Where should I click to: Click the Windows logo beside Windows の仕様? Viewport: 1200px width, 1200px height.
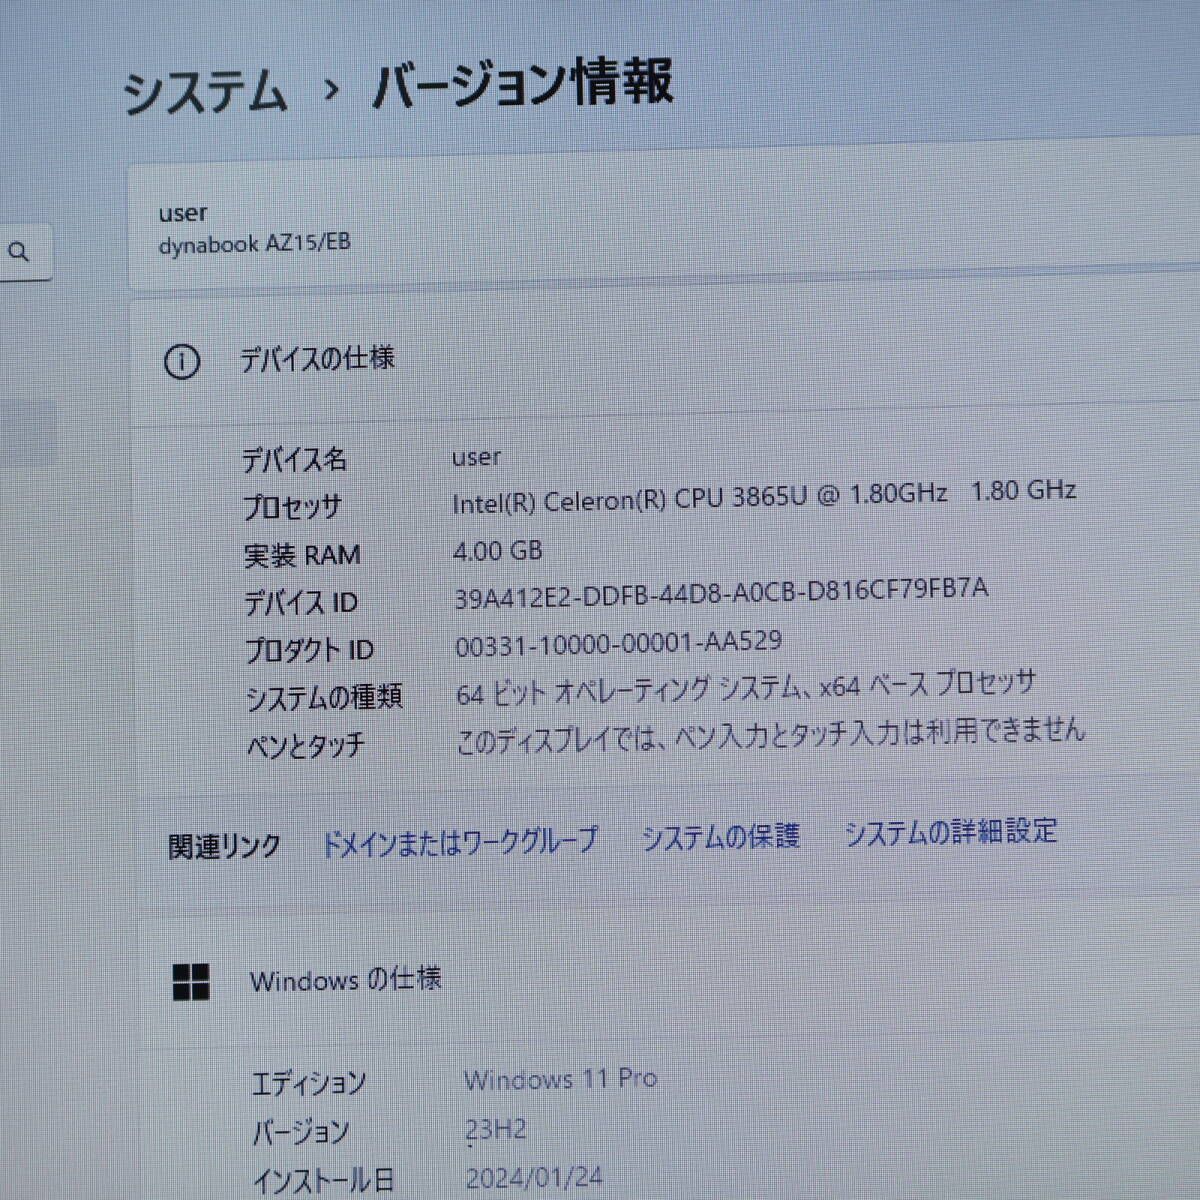(x=191, y=982)
